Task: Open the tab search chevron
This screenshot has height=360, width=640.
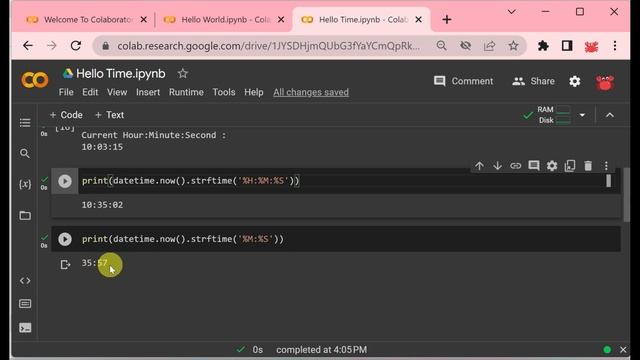Action: [x=511, y=12]
